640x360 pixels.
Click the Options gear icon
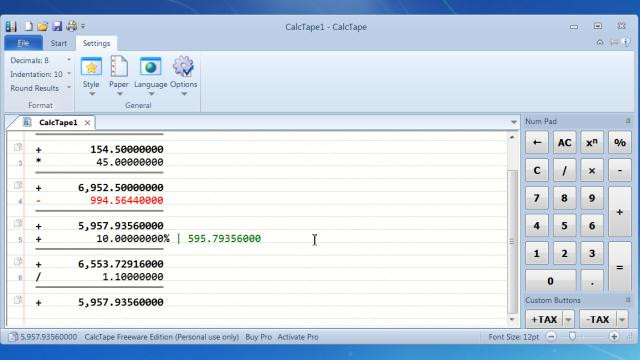(183, 66)
